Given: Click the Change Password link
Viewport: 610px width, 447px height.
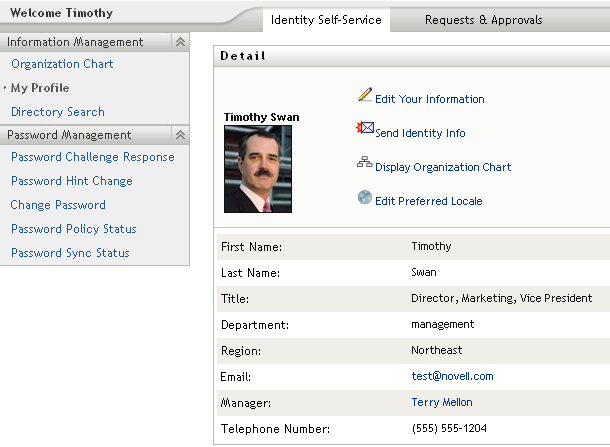Looking at the screenshot, I should (58, 205).
